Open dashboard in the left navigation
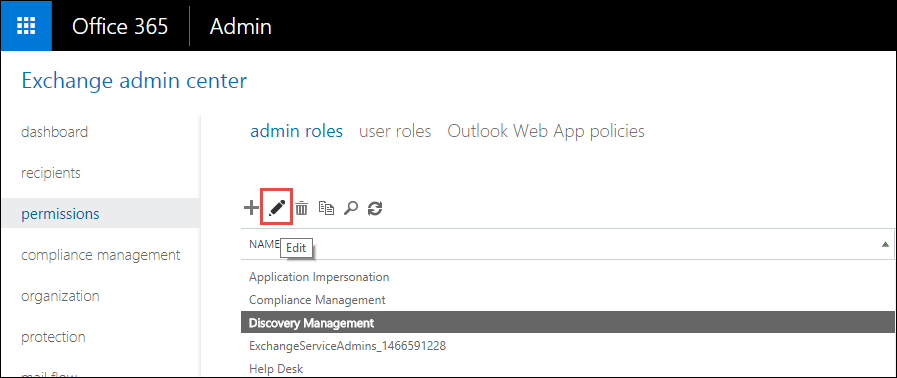897x378 pixels. [x=54, y=132]
